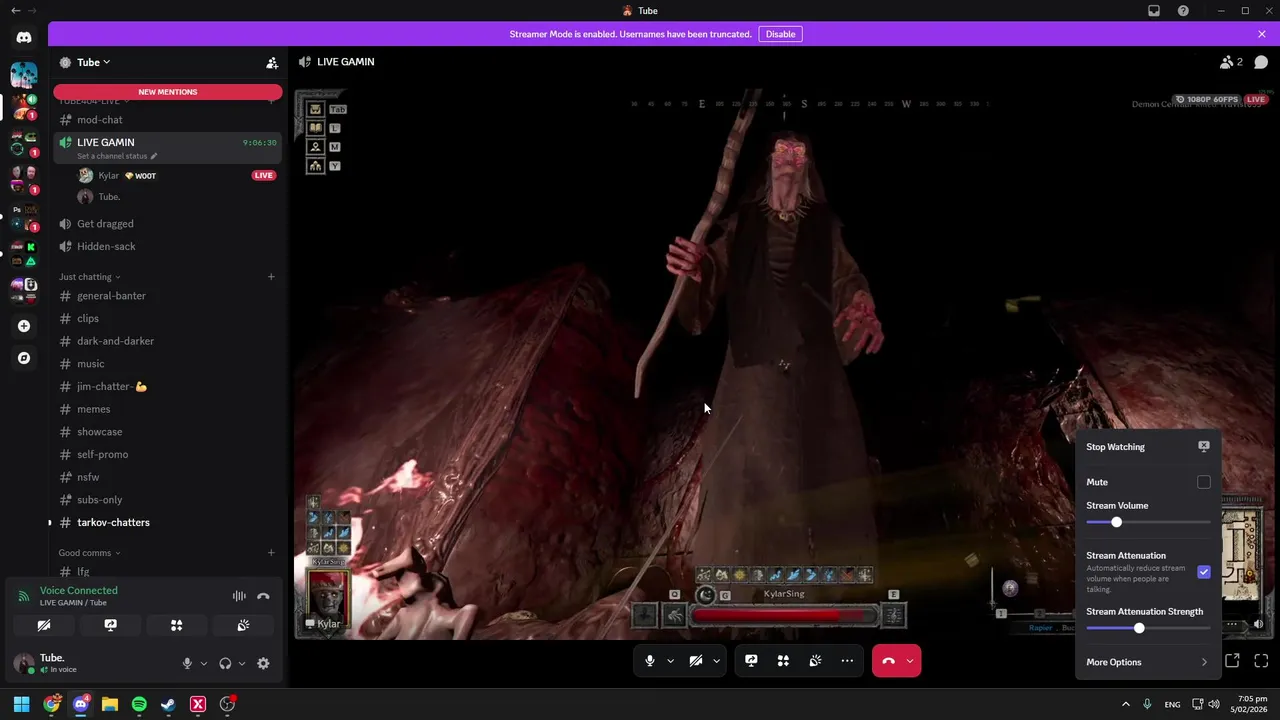Open mic options chevron in stream control bar

click(x=670, y=661)
